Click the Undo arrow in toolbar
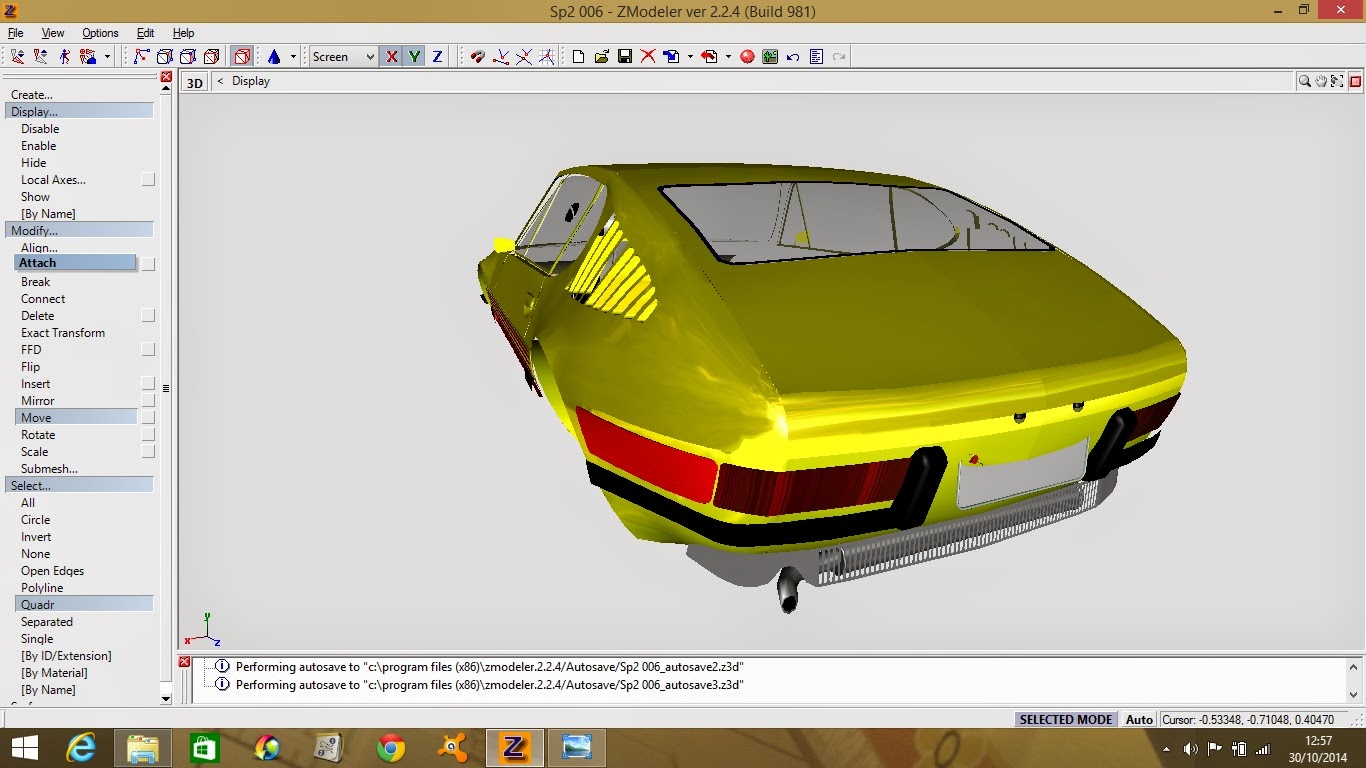 [793, 57]
